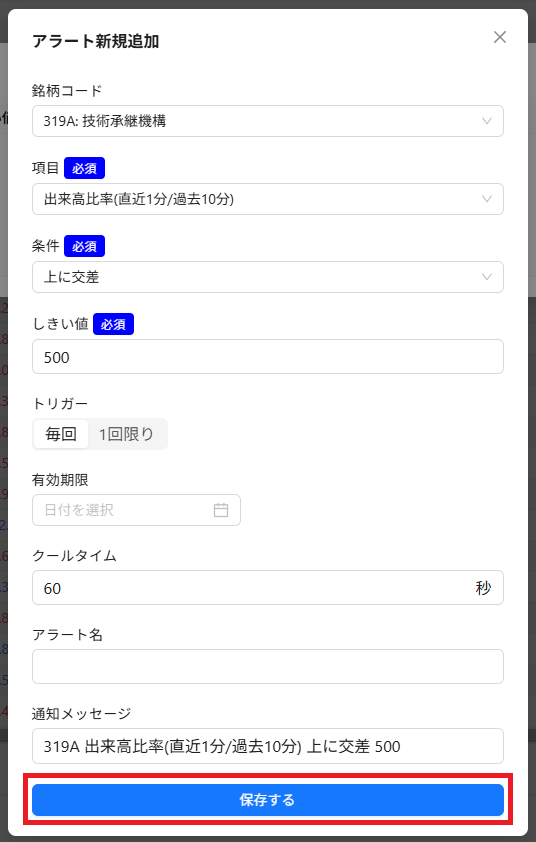Save the alert with 保存する button
Viewport: 536px width, 842px height.
[x=267, y=800]
